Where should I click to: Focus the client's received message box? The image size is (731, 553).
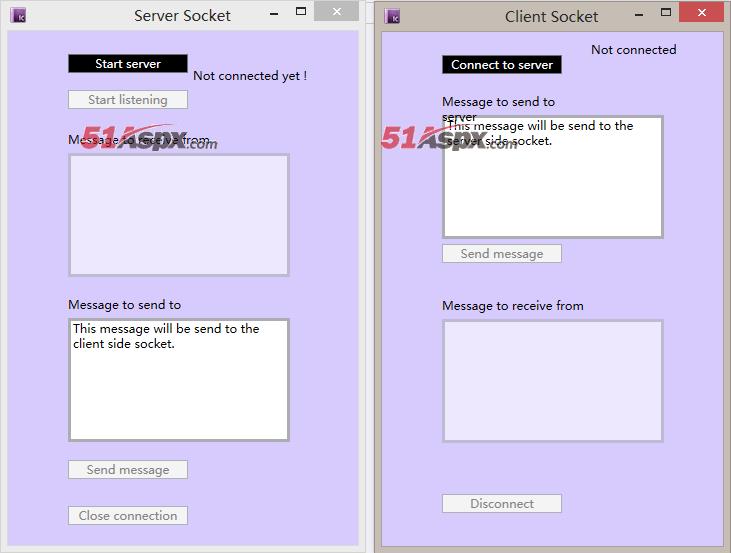pos(552,381)
